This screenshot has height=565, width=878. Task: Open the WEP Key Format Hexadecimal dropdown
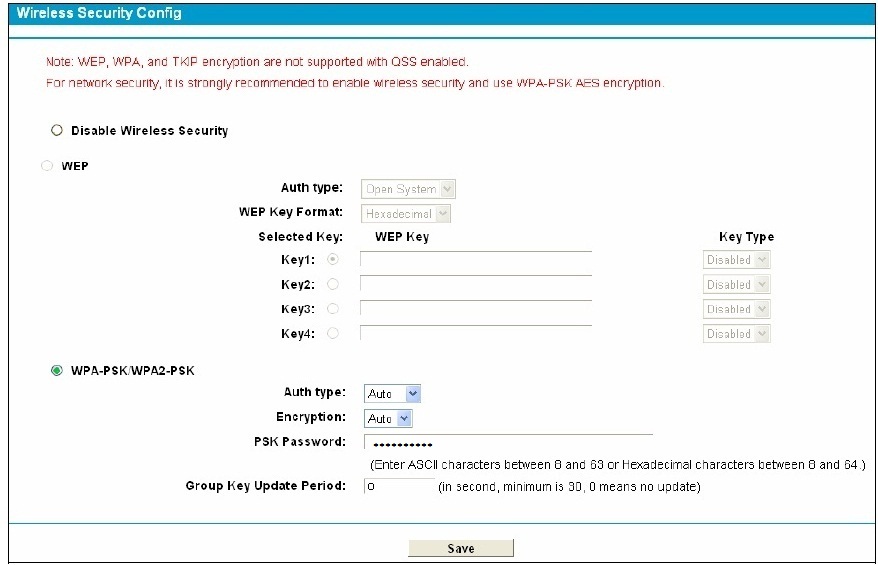[x=406, y=214]
